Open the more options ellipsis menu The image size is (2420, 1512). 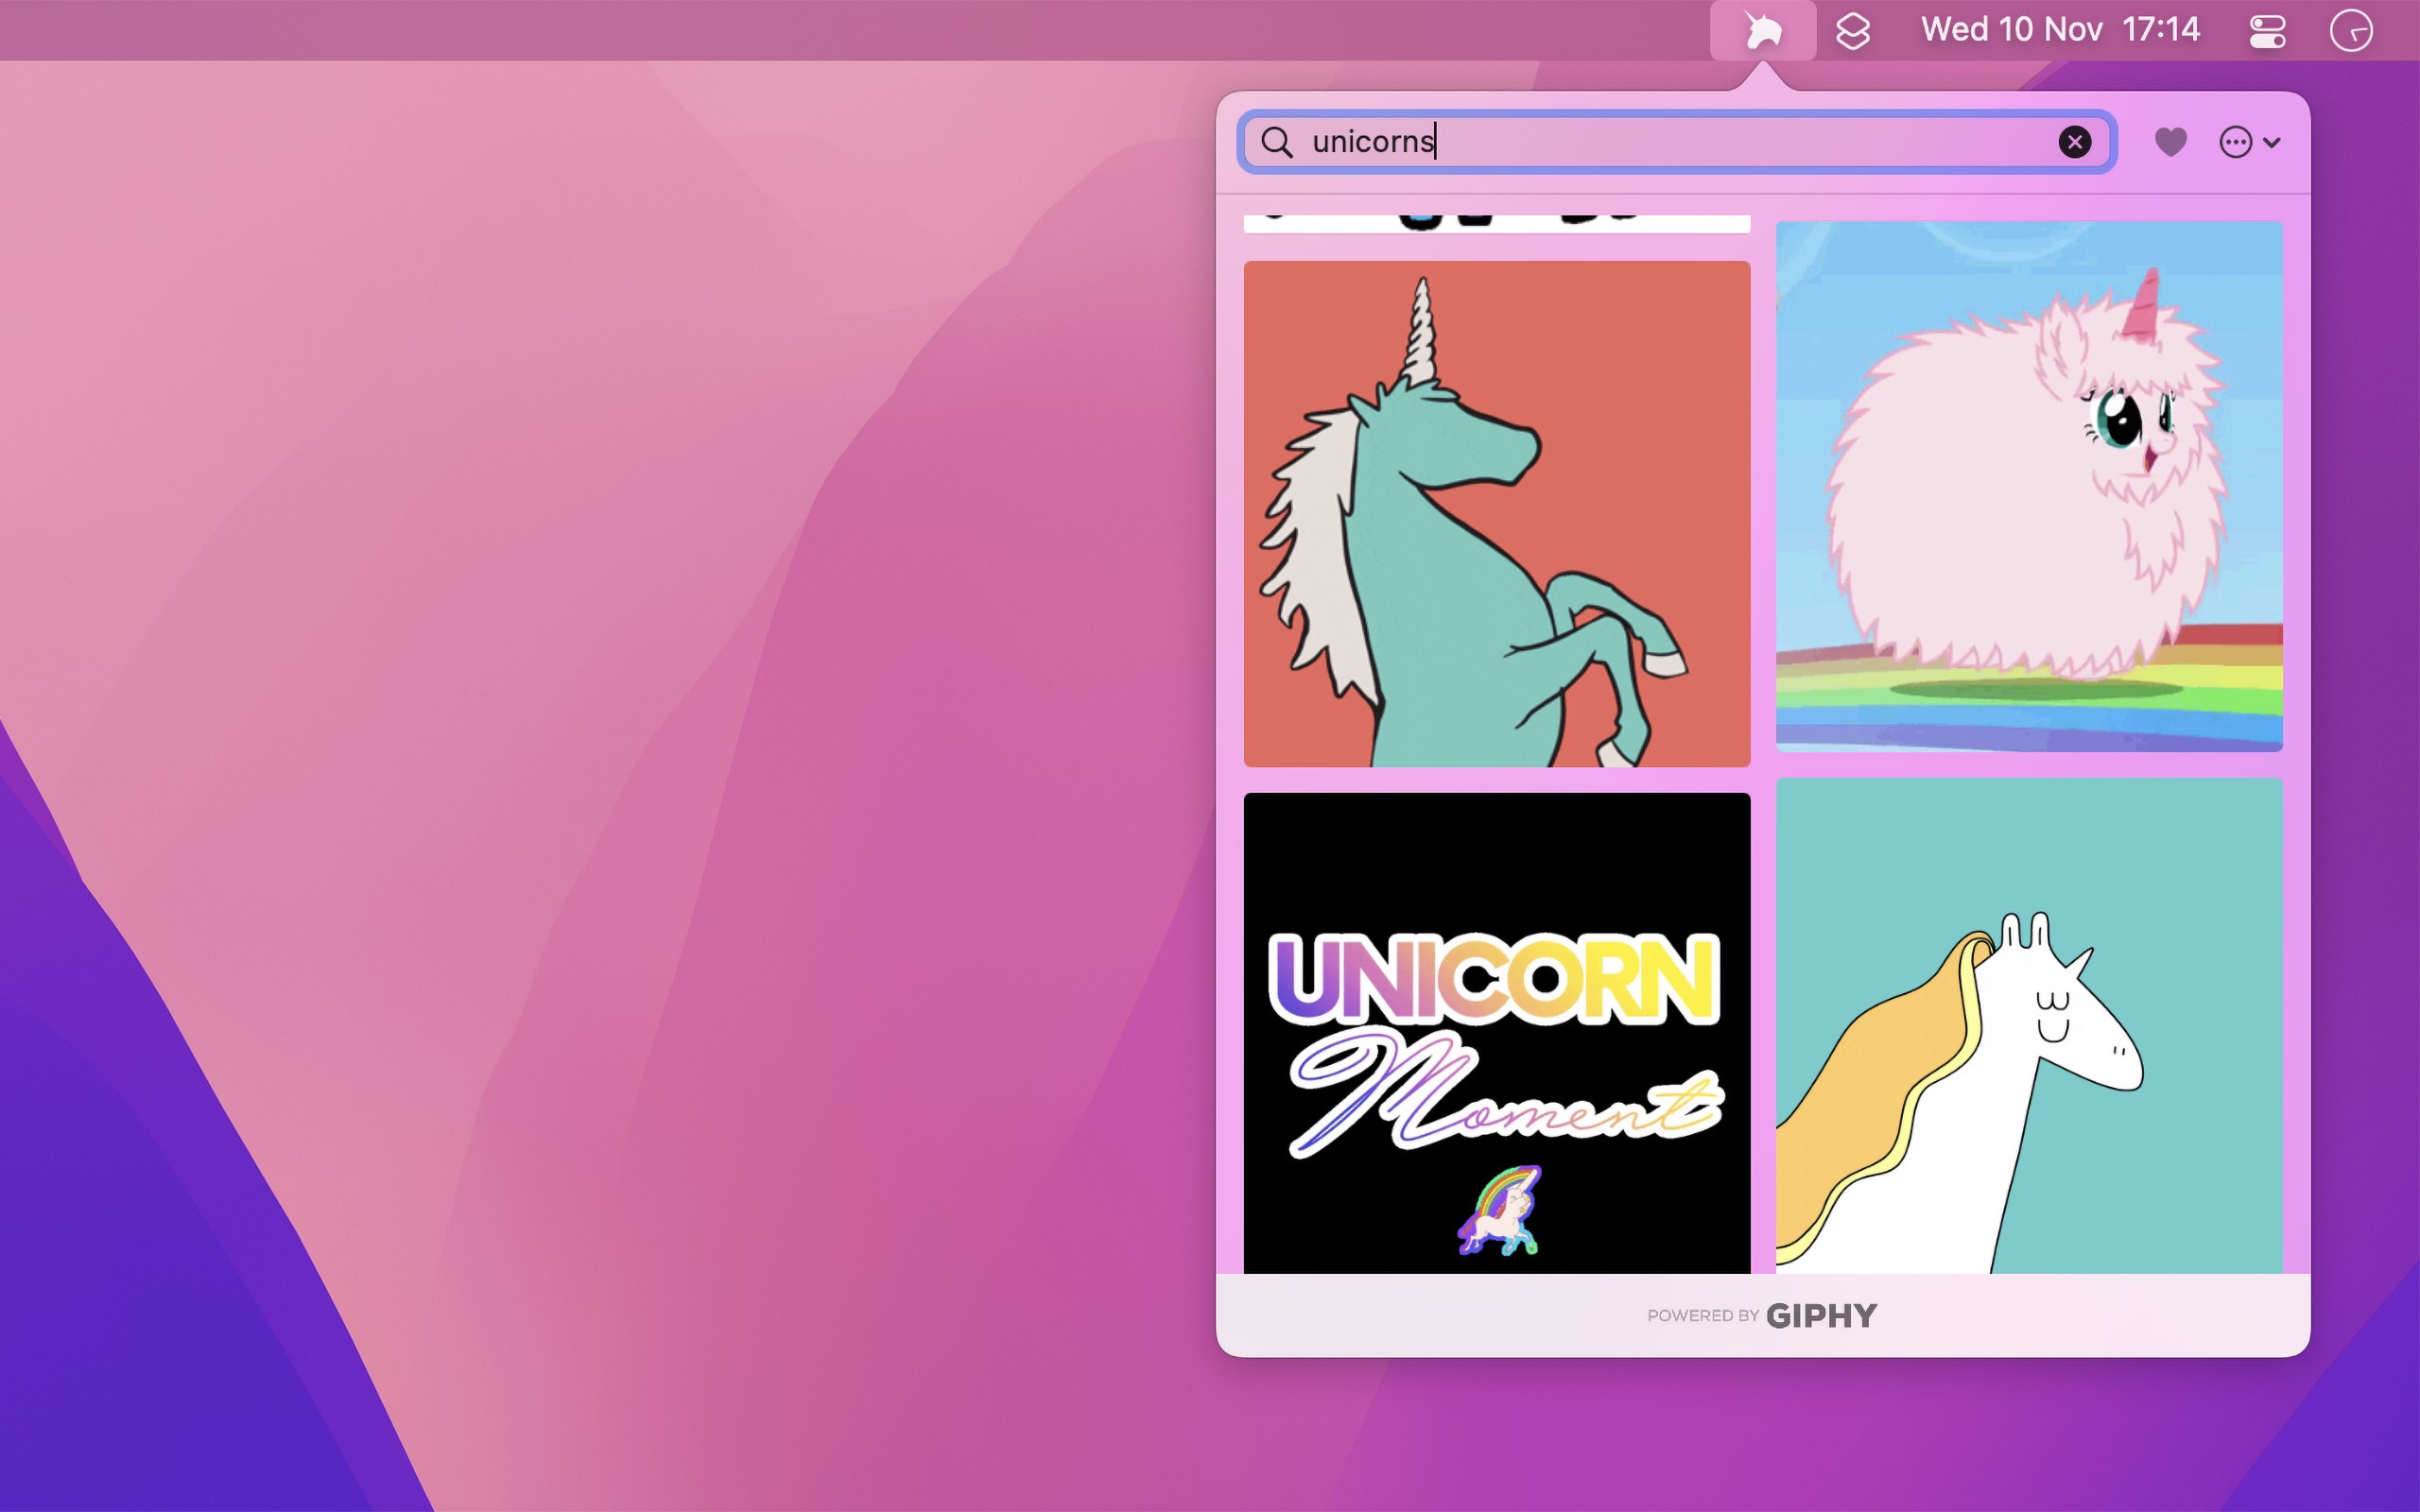click(2237, 142)
